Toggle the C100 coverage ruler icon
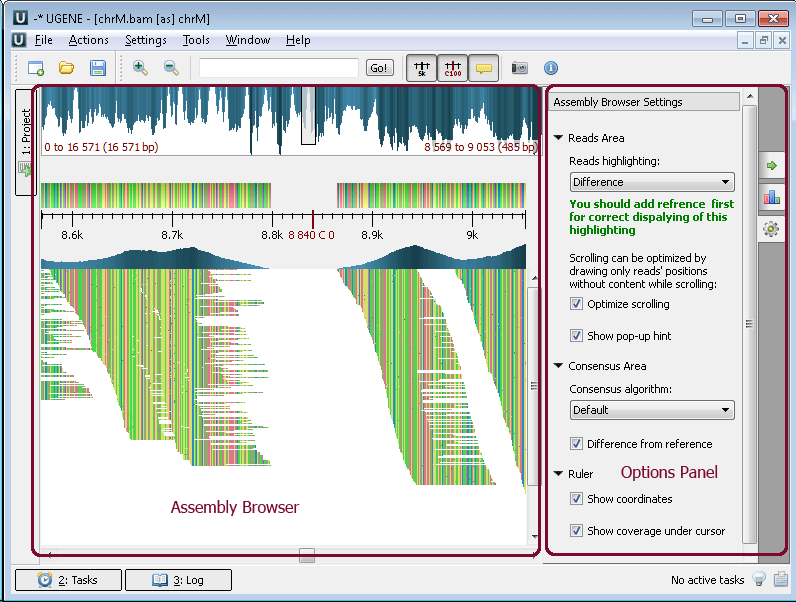Viewport: 796px width, 602px height. click(453, 68)
